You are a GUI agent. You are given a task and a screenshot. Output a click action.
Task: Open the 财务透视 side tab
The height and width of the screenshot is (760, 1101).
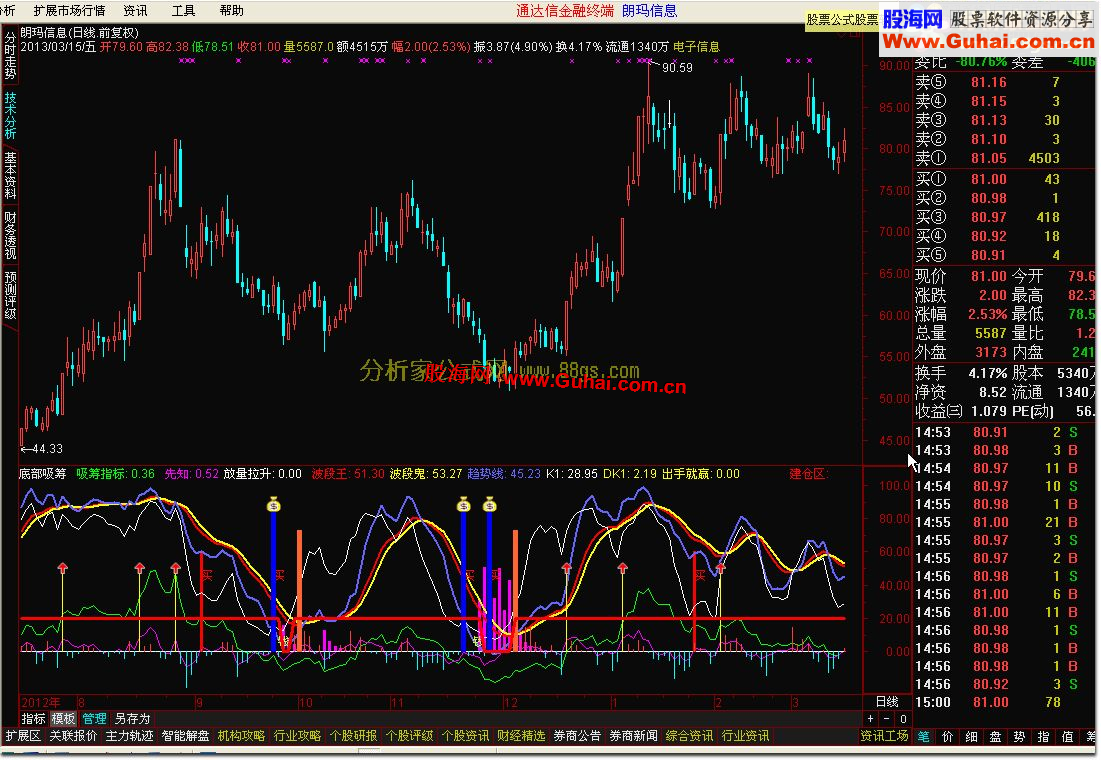coord(10,235)
